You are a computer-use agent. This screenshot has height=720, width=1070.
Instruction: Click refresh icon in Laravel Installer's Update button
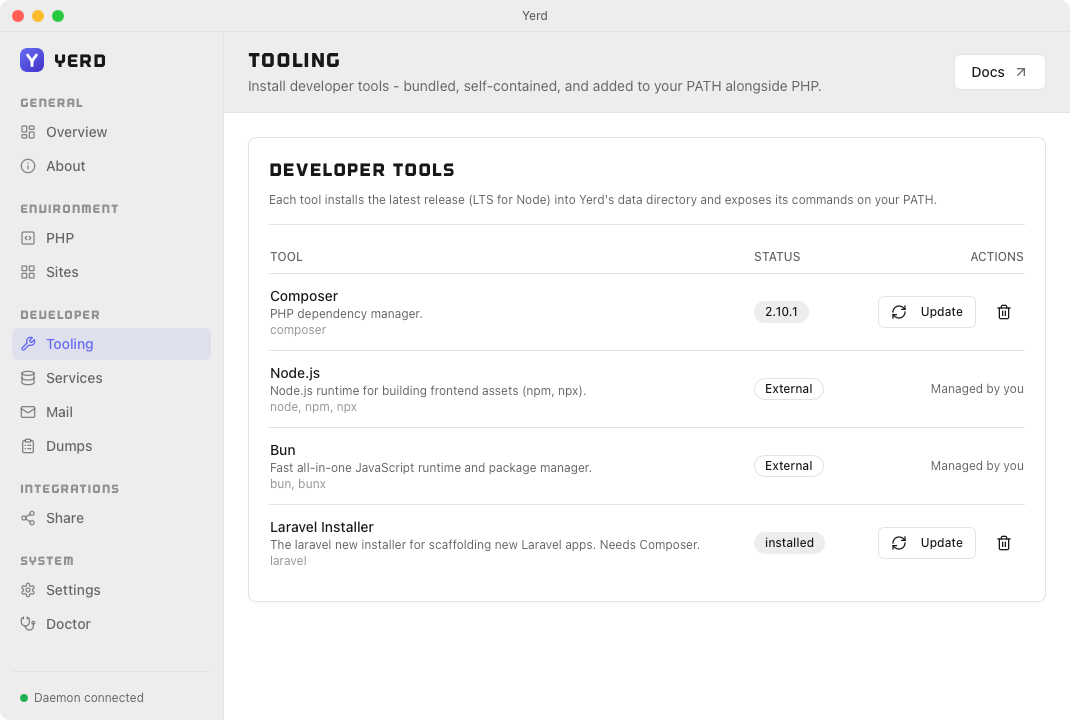click(899, 543)
